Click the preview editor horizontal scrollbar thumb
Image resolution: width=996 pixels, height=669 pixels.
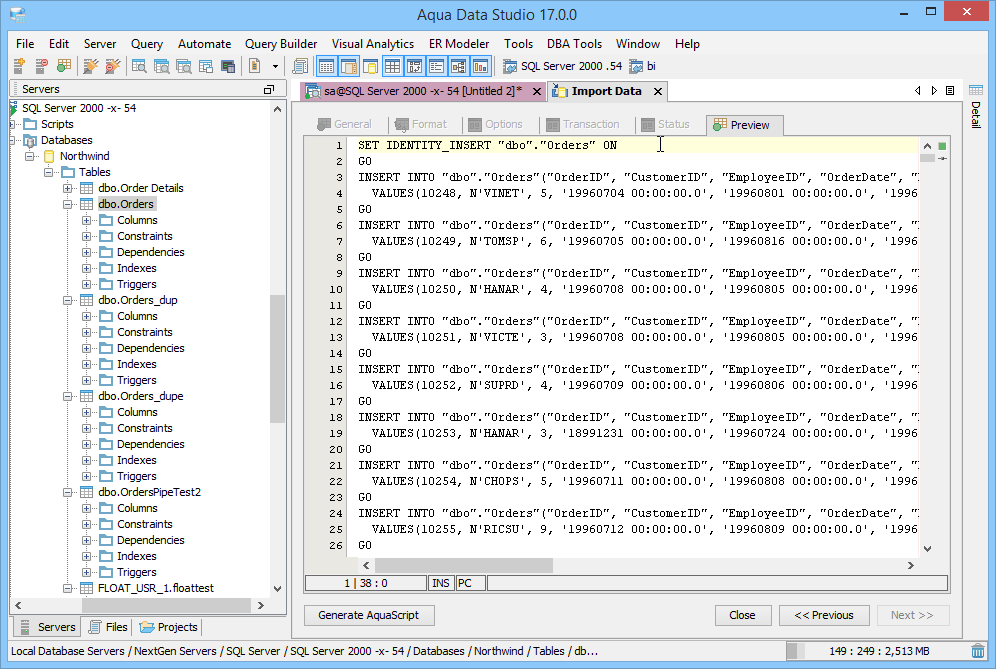coord(464,565)
